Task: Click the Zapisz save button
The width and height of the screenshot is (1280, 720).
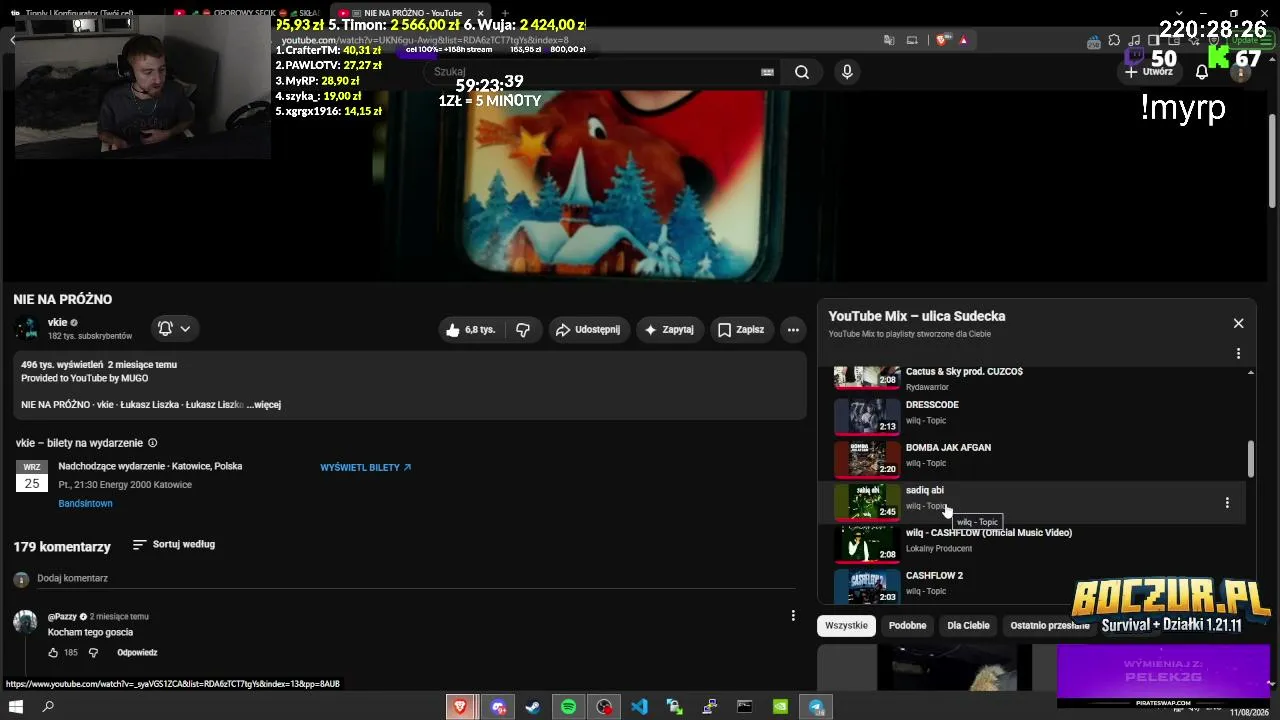Action: tap(741, 330)
